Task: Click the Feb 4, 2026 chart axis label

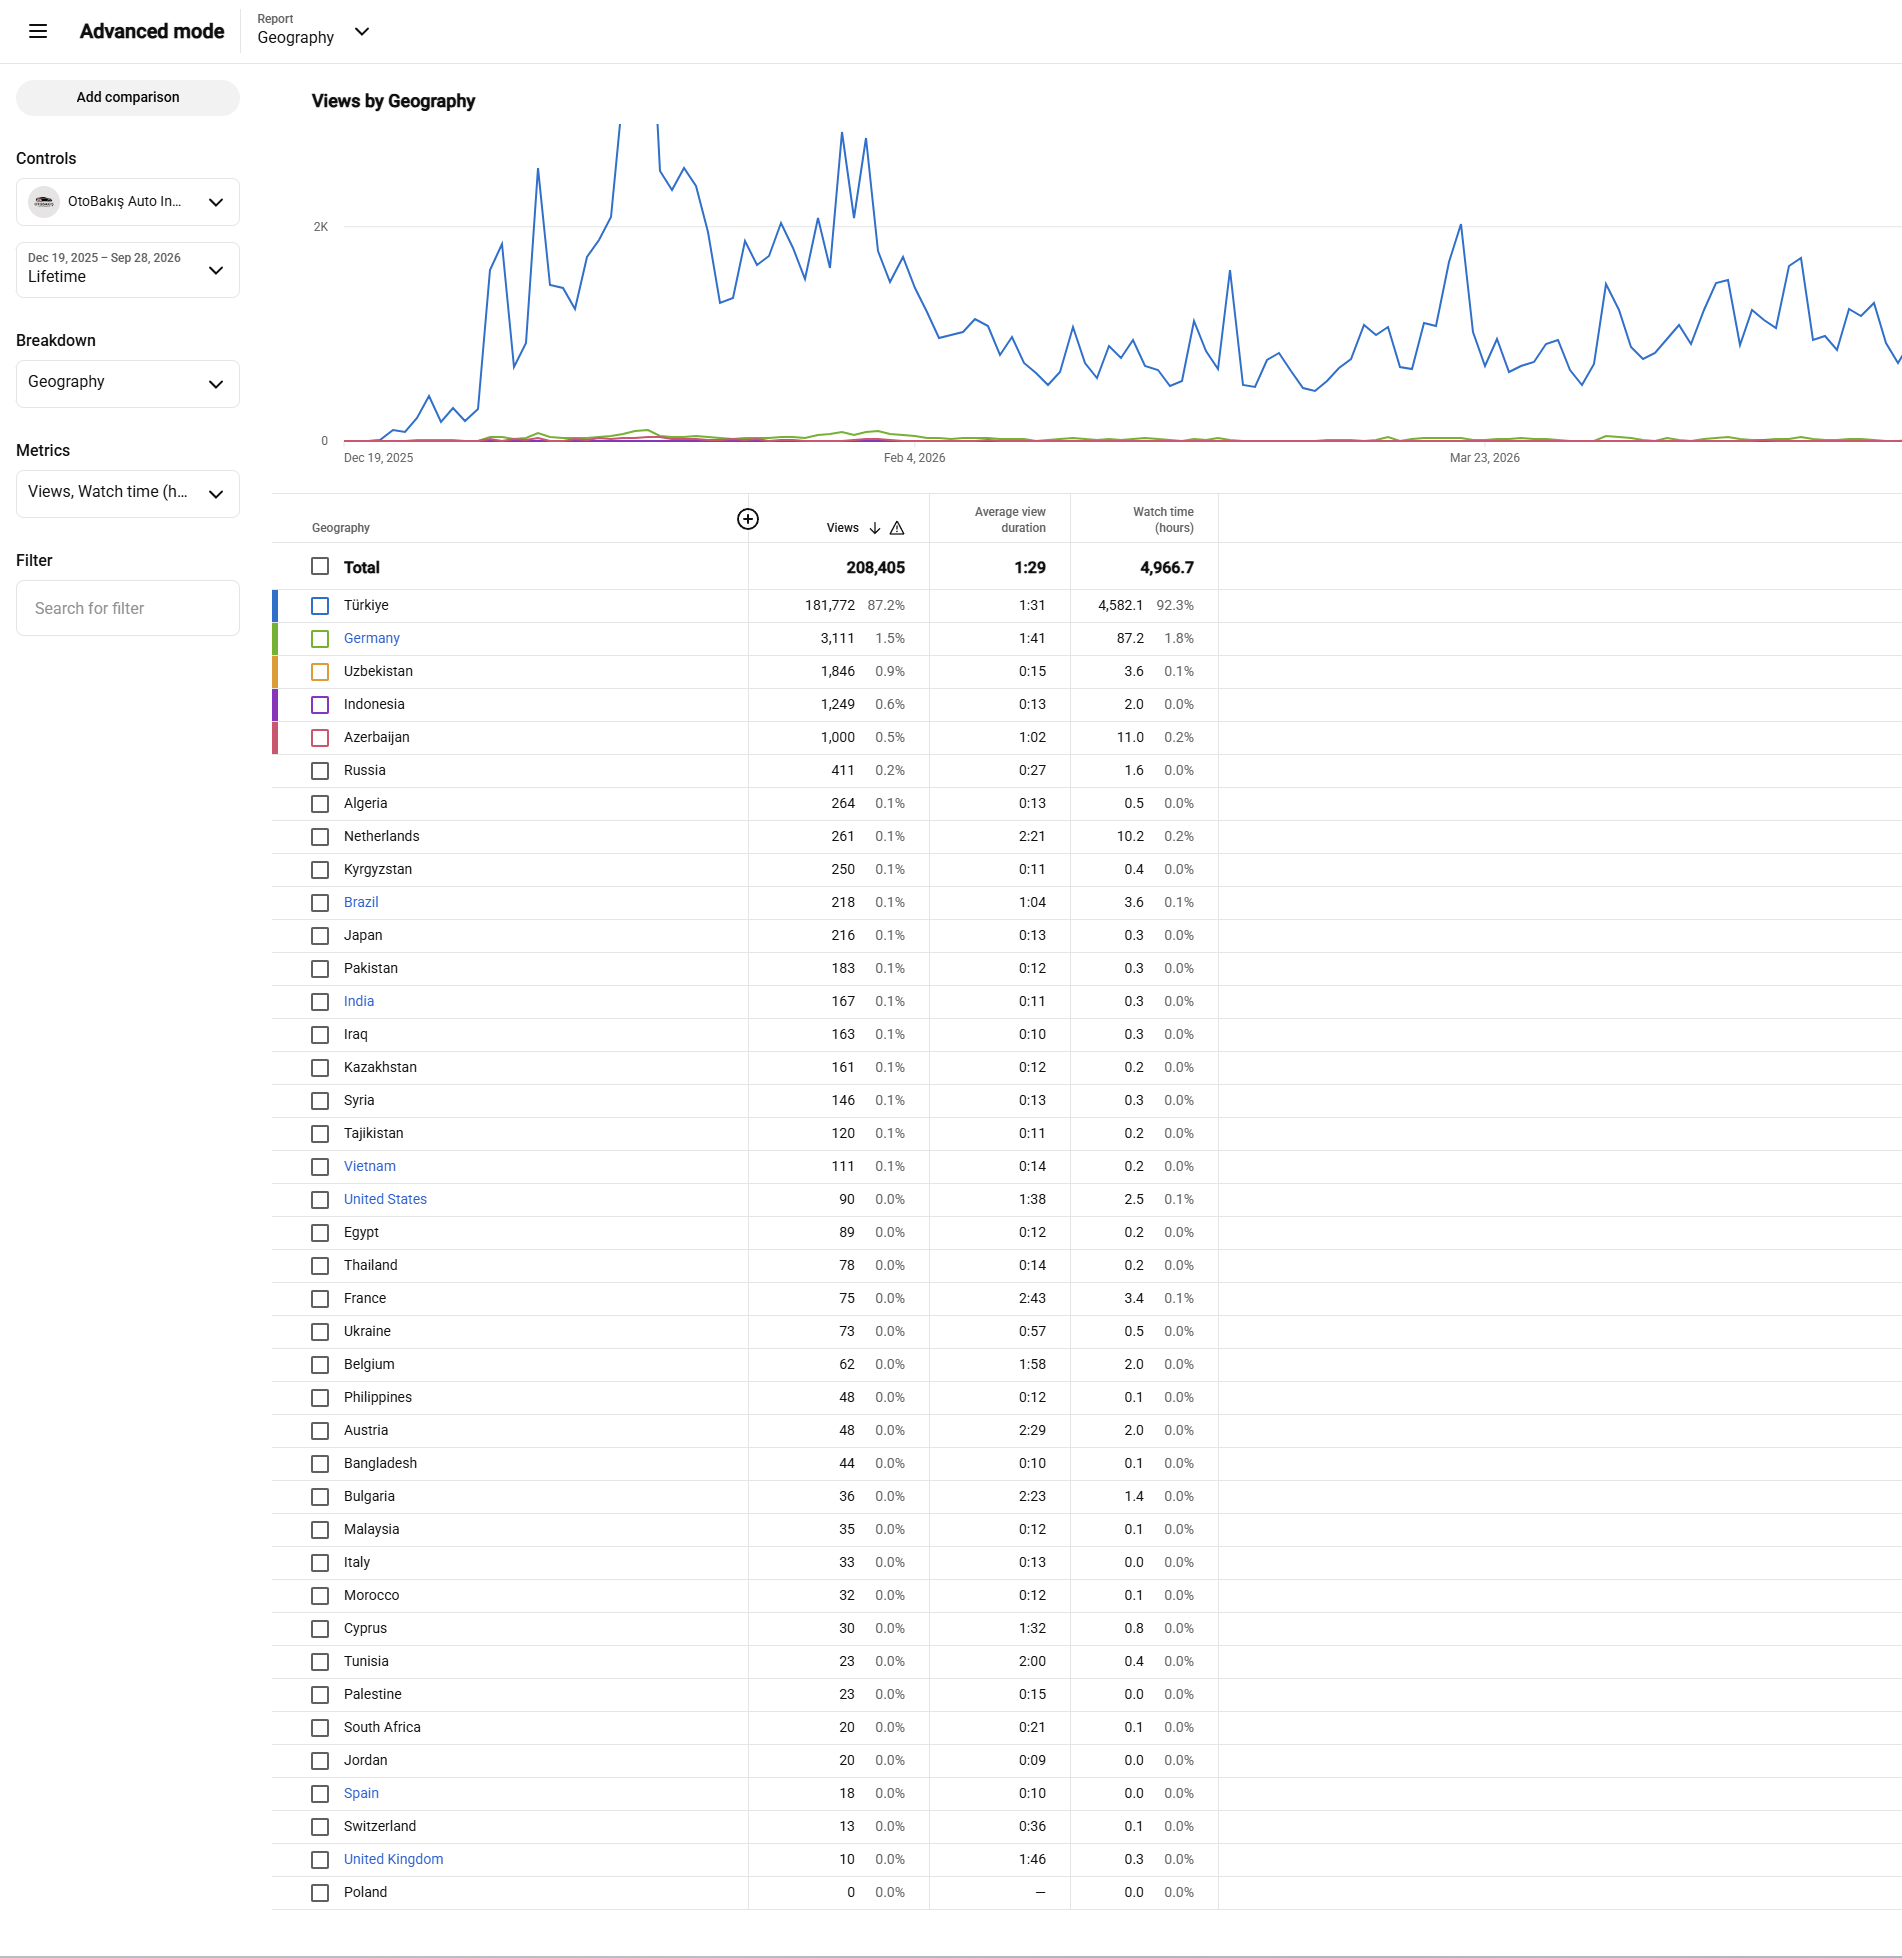Action: (x=914, y=458)
